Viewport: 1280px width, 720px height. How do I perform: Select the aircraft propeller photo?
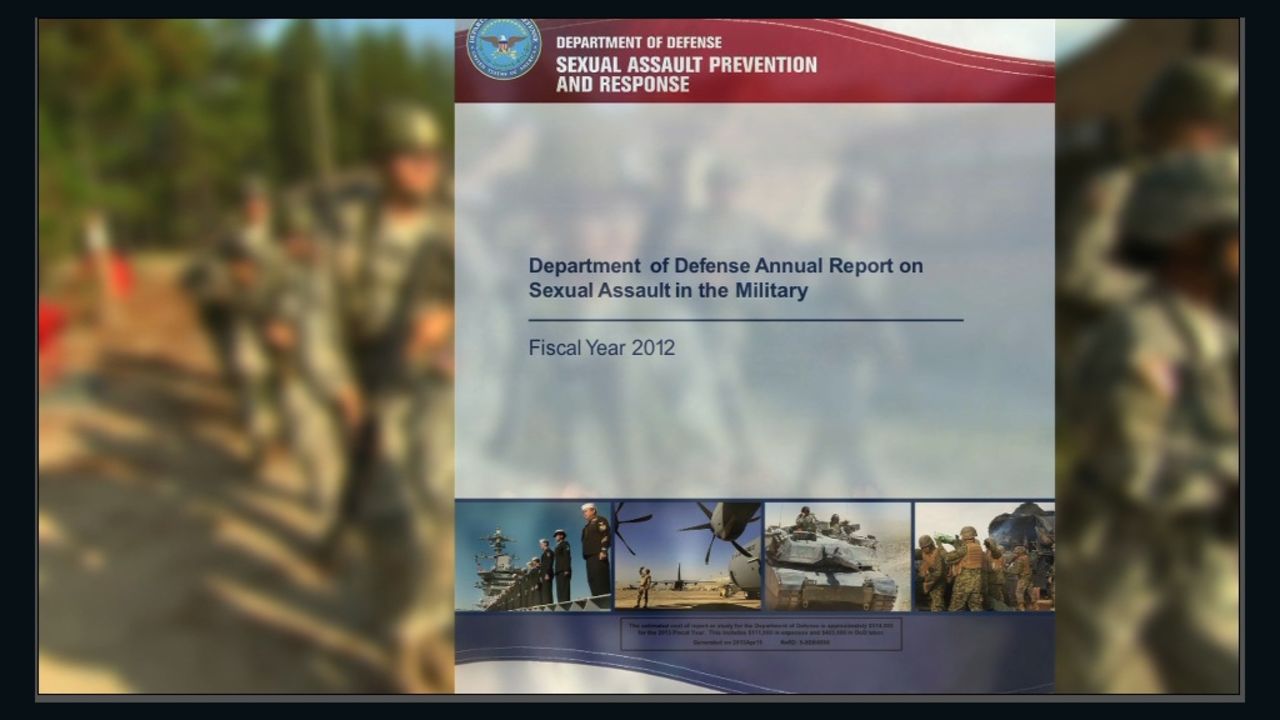point(688,556)
